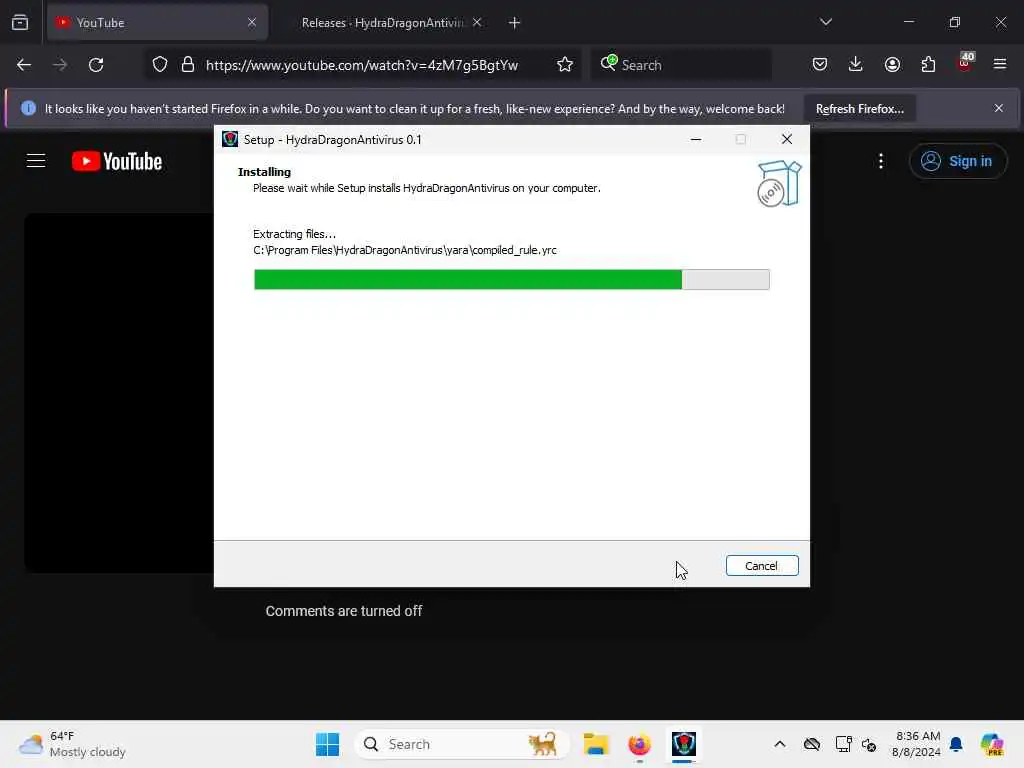The height and width of the screenshot is (768, 1024).
Task: Go forward to the next page
Action: tap(59, 65)
